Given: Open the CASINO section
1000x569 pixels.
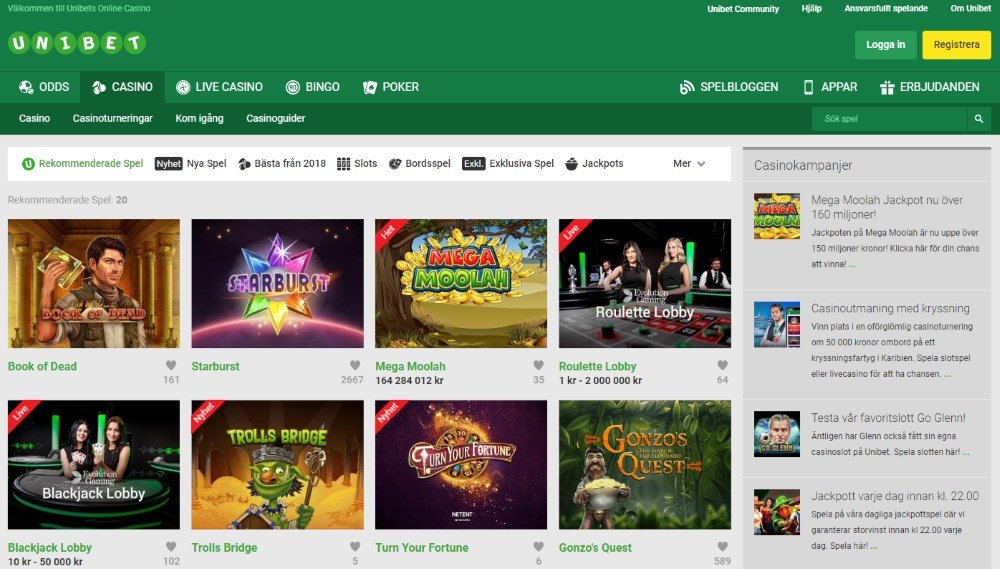Looking at the screenshot, I should tap(122, 87).
